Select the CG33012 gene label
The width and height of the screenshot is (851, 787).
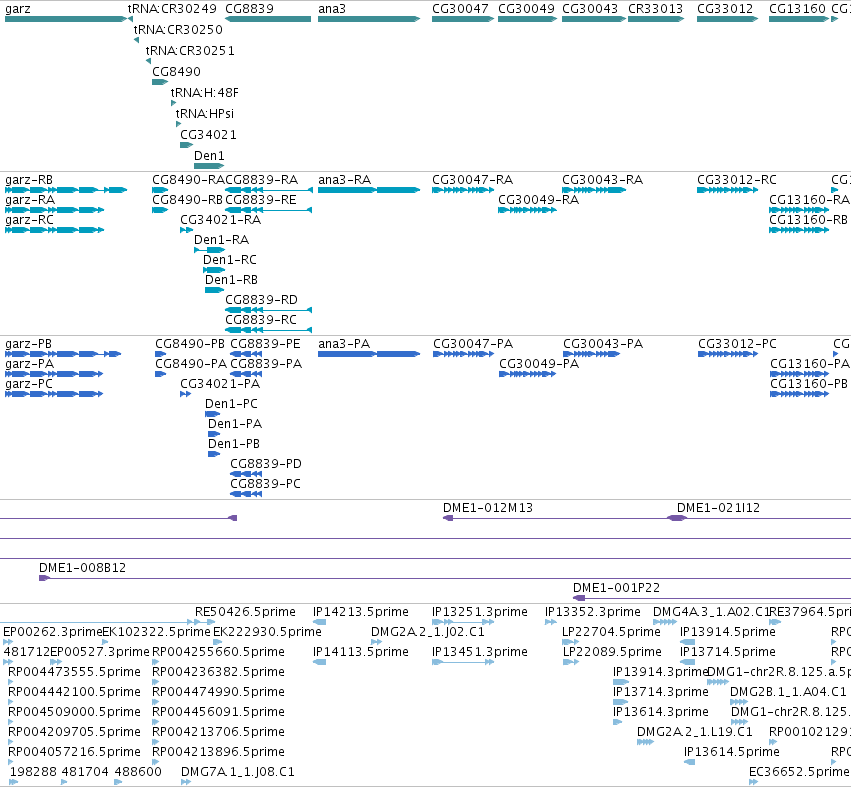click(x=725, y=9)
